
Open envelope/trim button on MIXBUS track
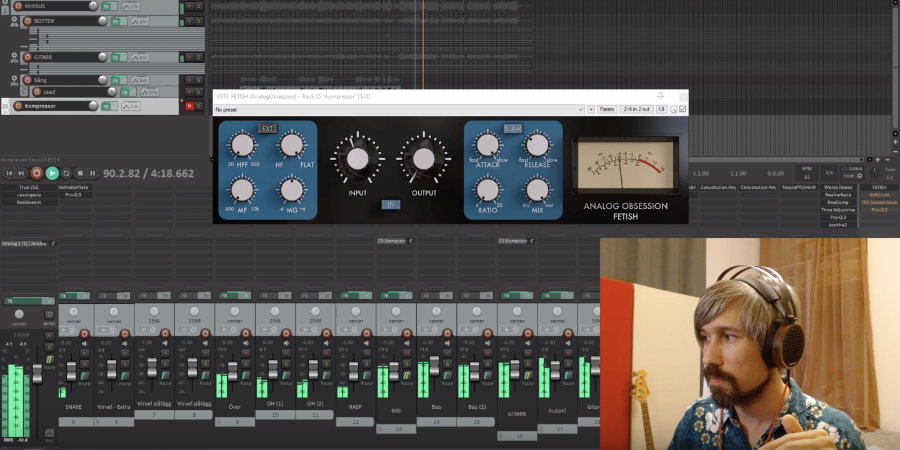[131, 6]
